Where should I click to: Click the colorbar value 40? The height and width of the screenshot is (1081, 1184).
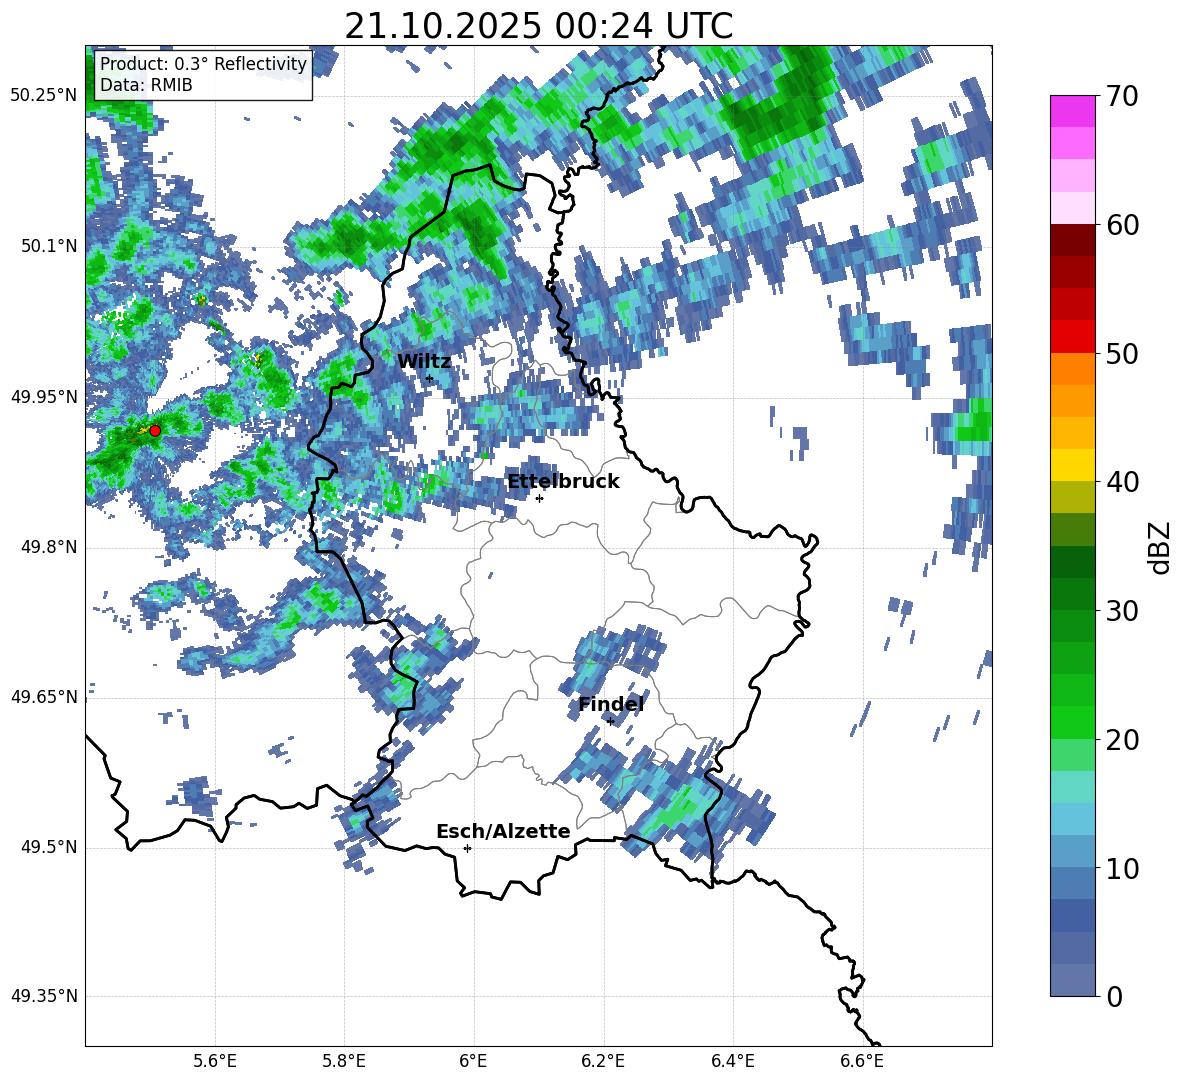[x=1122, y=482]
